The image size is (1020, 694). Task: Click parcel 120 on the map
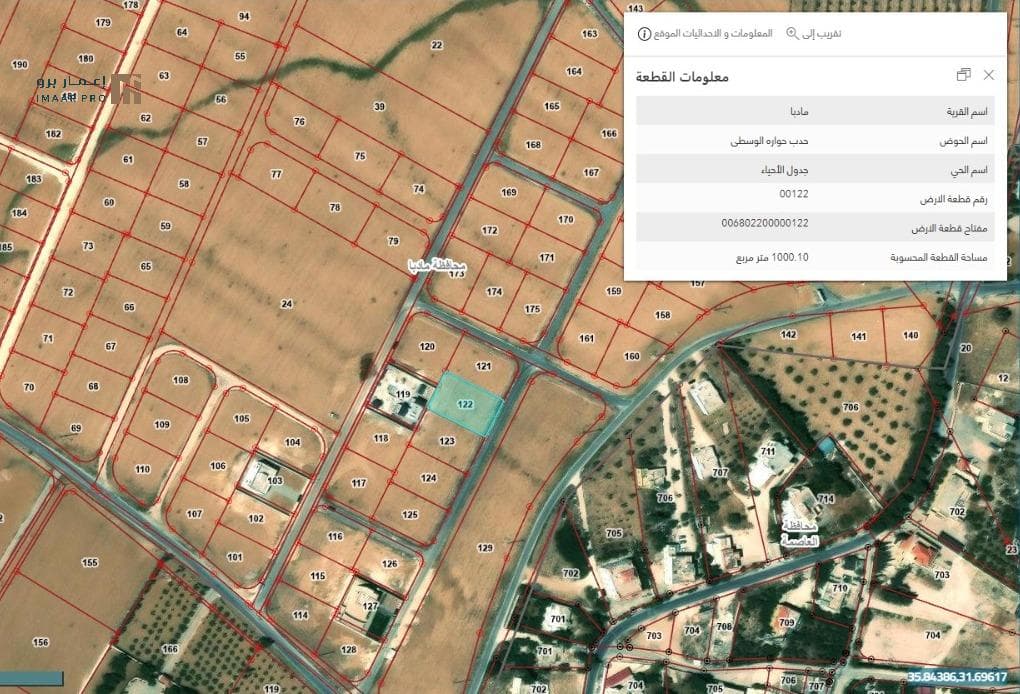(427, 346)
